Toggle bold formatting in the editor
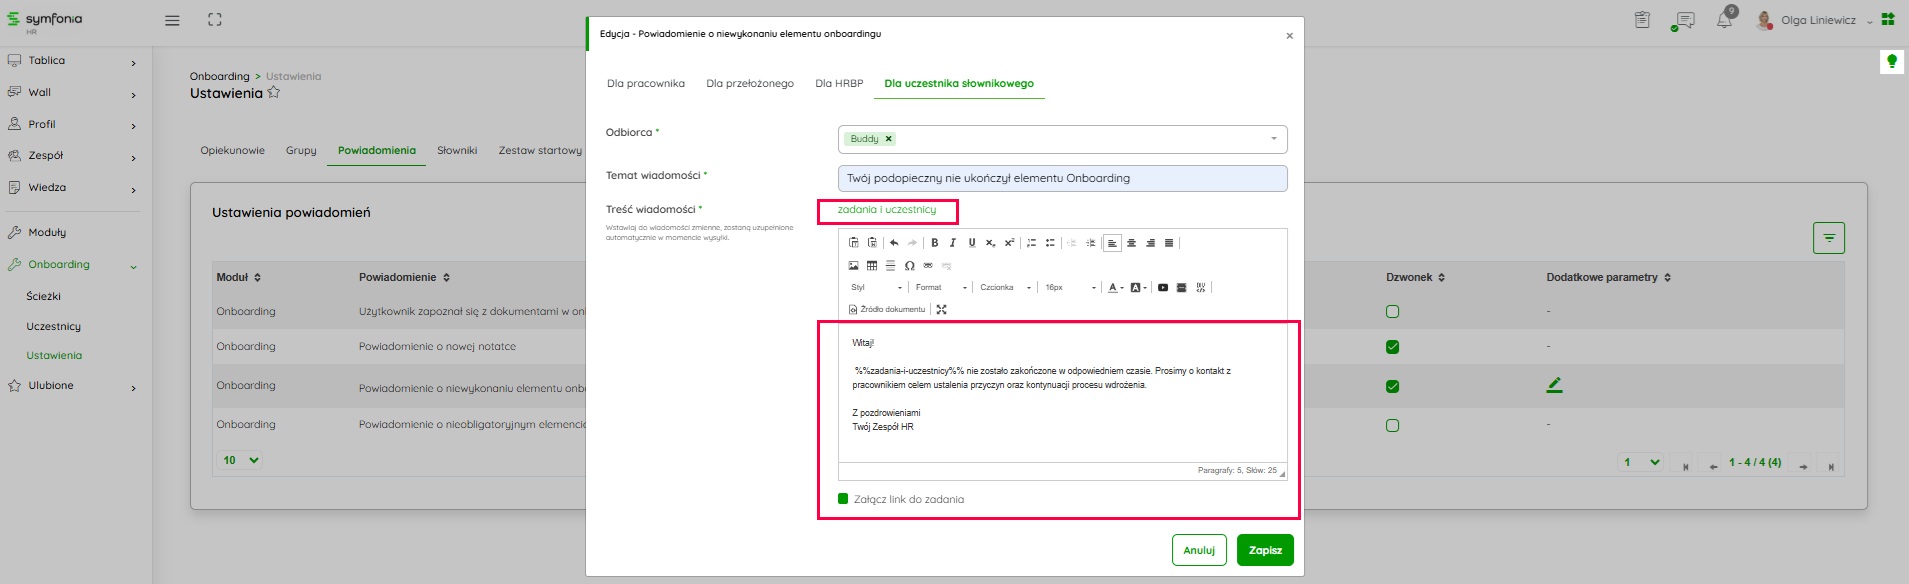This screenshot has height=584, width=1909. [934, 243]
